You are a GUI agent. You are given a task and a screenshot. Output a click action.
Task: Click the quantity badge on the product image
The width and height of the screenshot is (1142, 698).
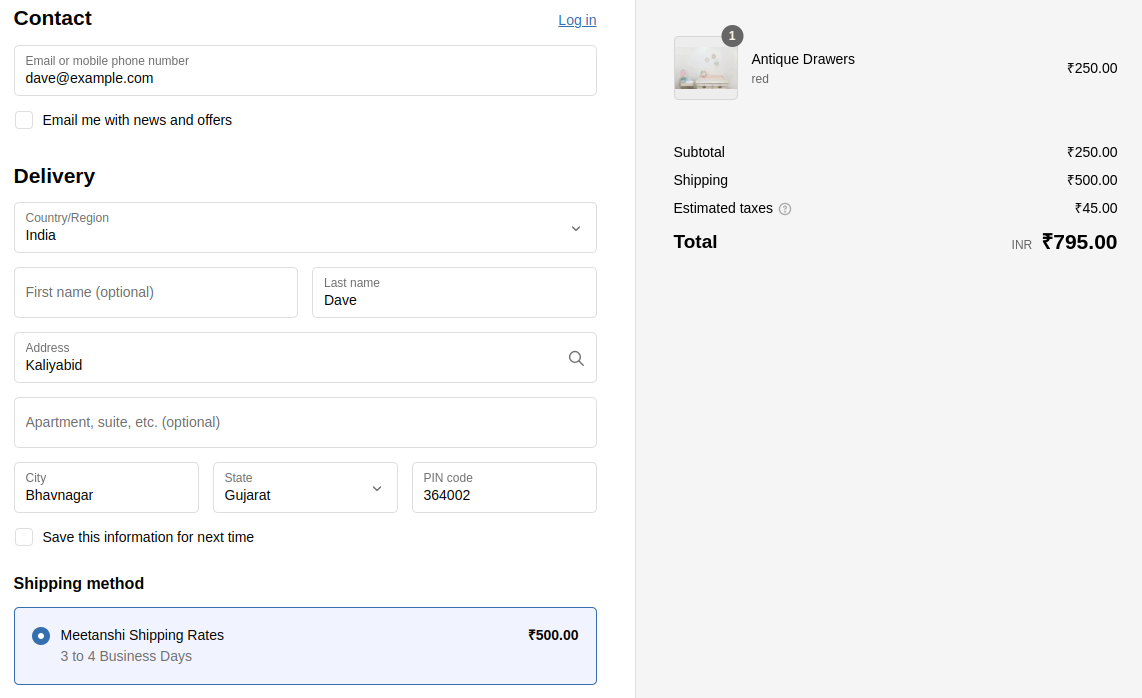pos(732,35)
